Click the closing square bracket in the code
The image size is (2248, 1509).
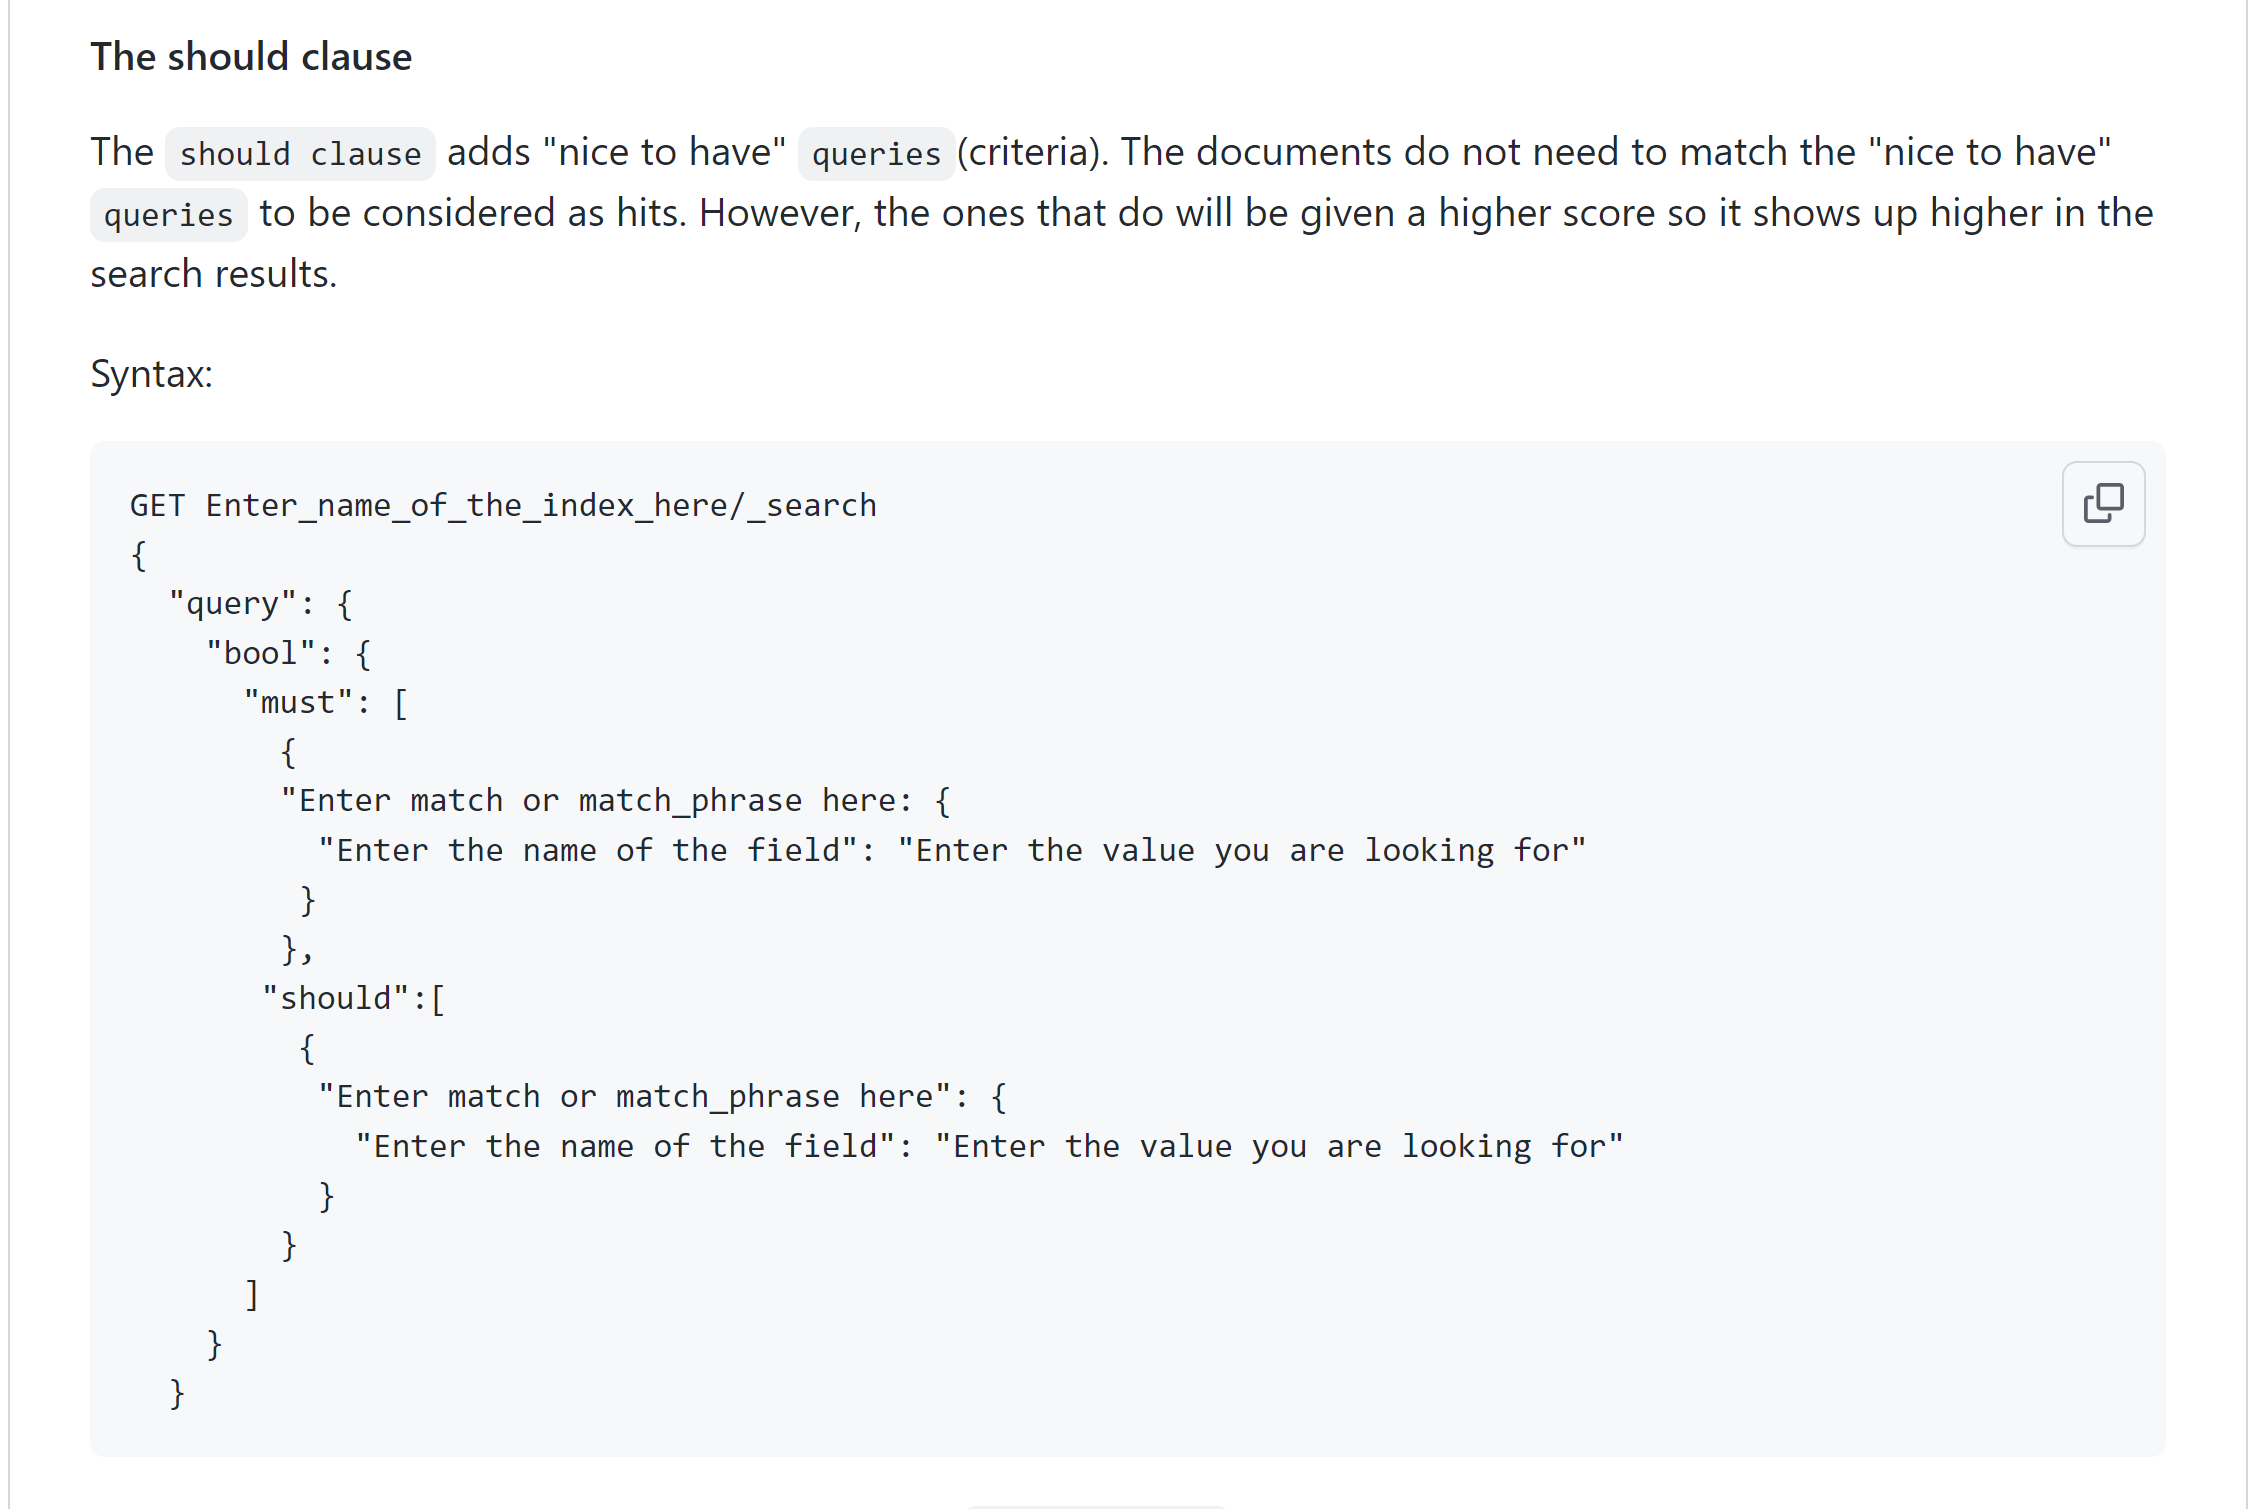[252, 1294]
